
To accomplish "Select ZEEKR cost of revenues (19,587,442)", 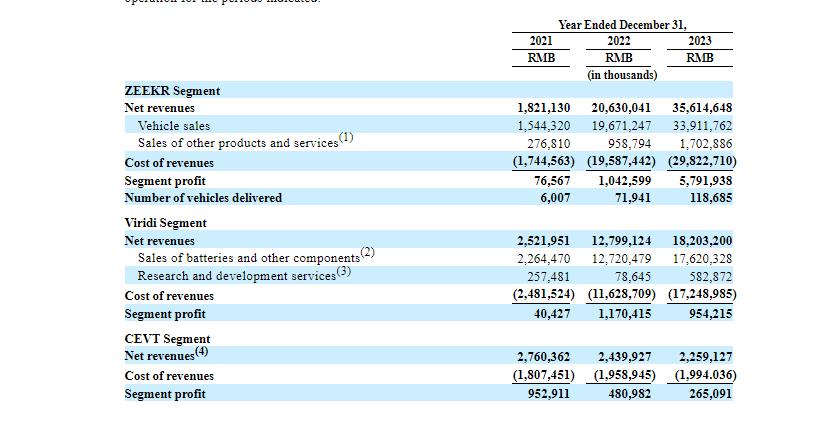I will 621,161.
